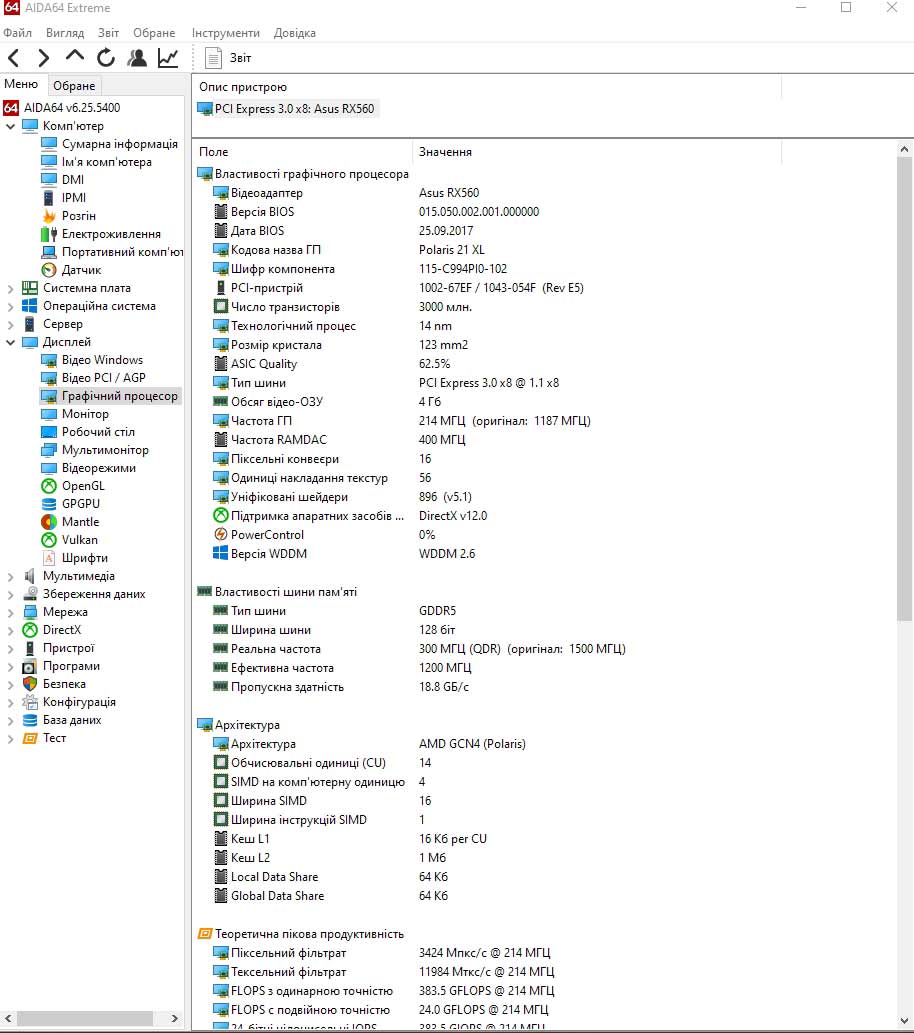
Task: Go back with the left arrow toolbar icon
Action: pyautogui.click(x=14, y=58)
